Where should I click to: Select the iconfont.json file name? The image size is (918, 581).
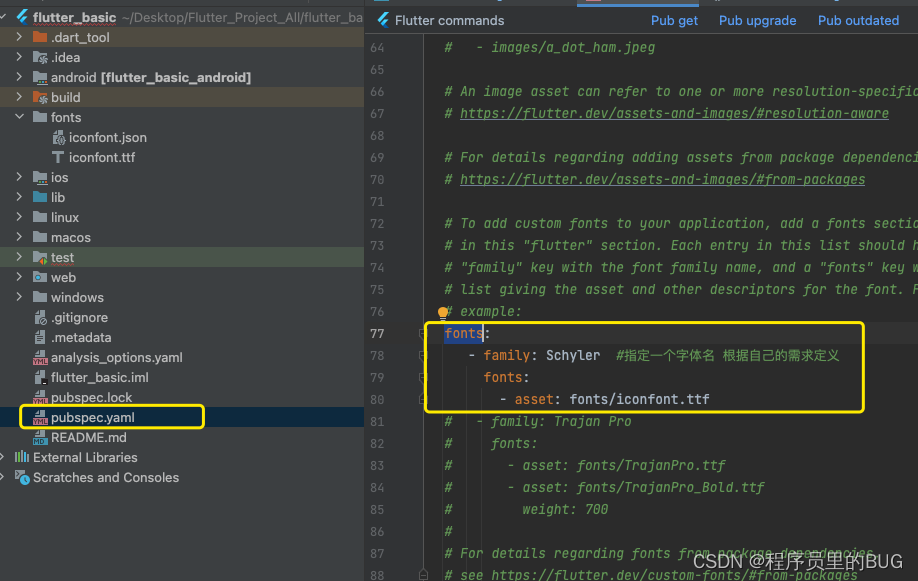tap(108, 138)
